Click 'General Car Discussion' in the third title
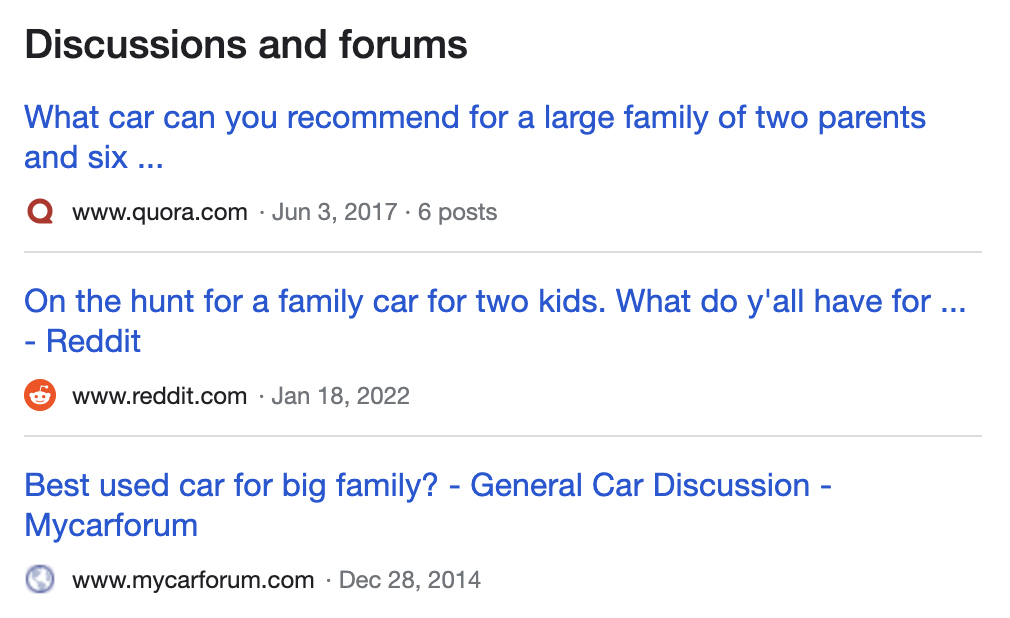This screenshot has width=1010, height=618. [x=640, y=486]
